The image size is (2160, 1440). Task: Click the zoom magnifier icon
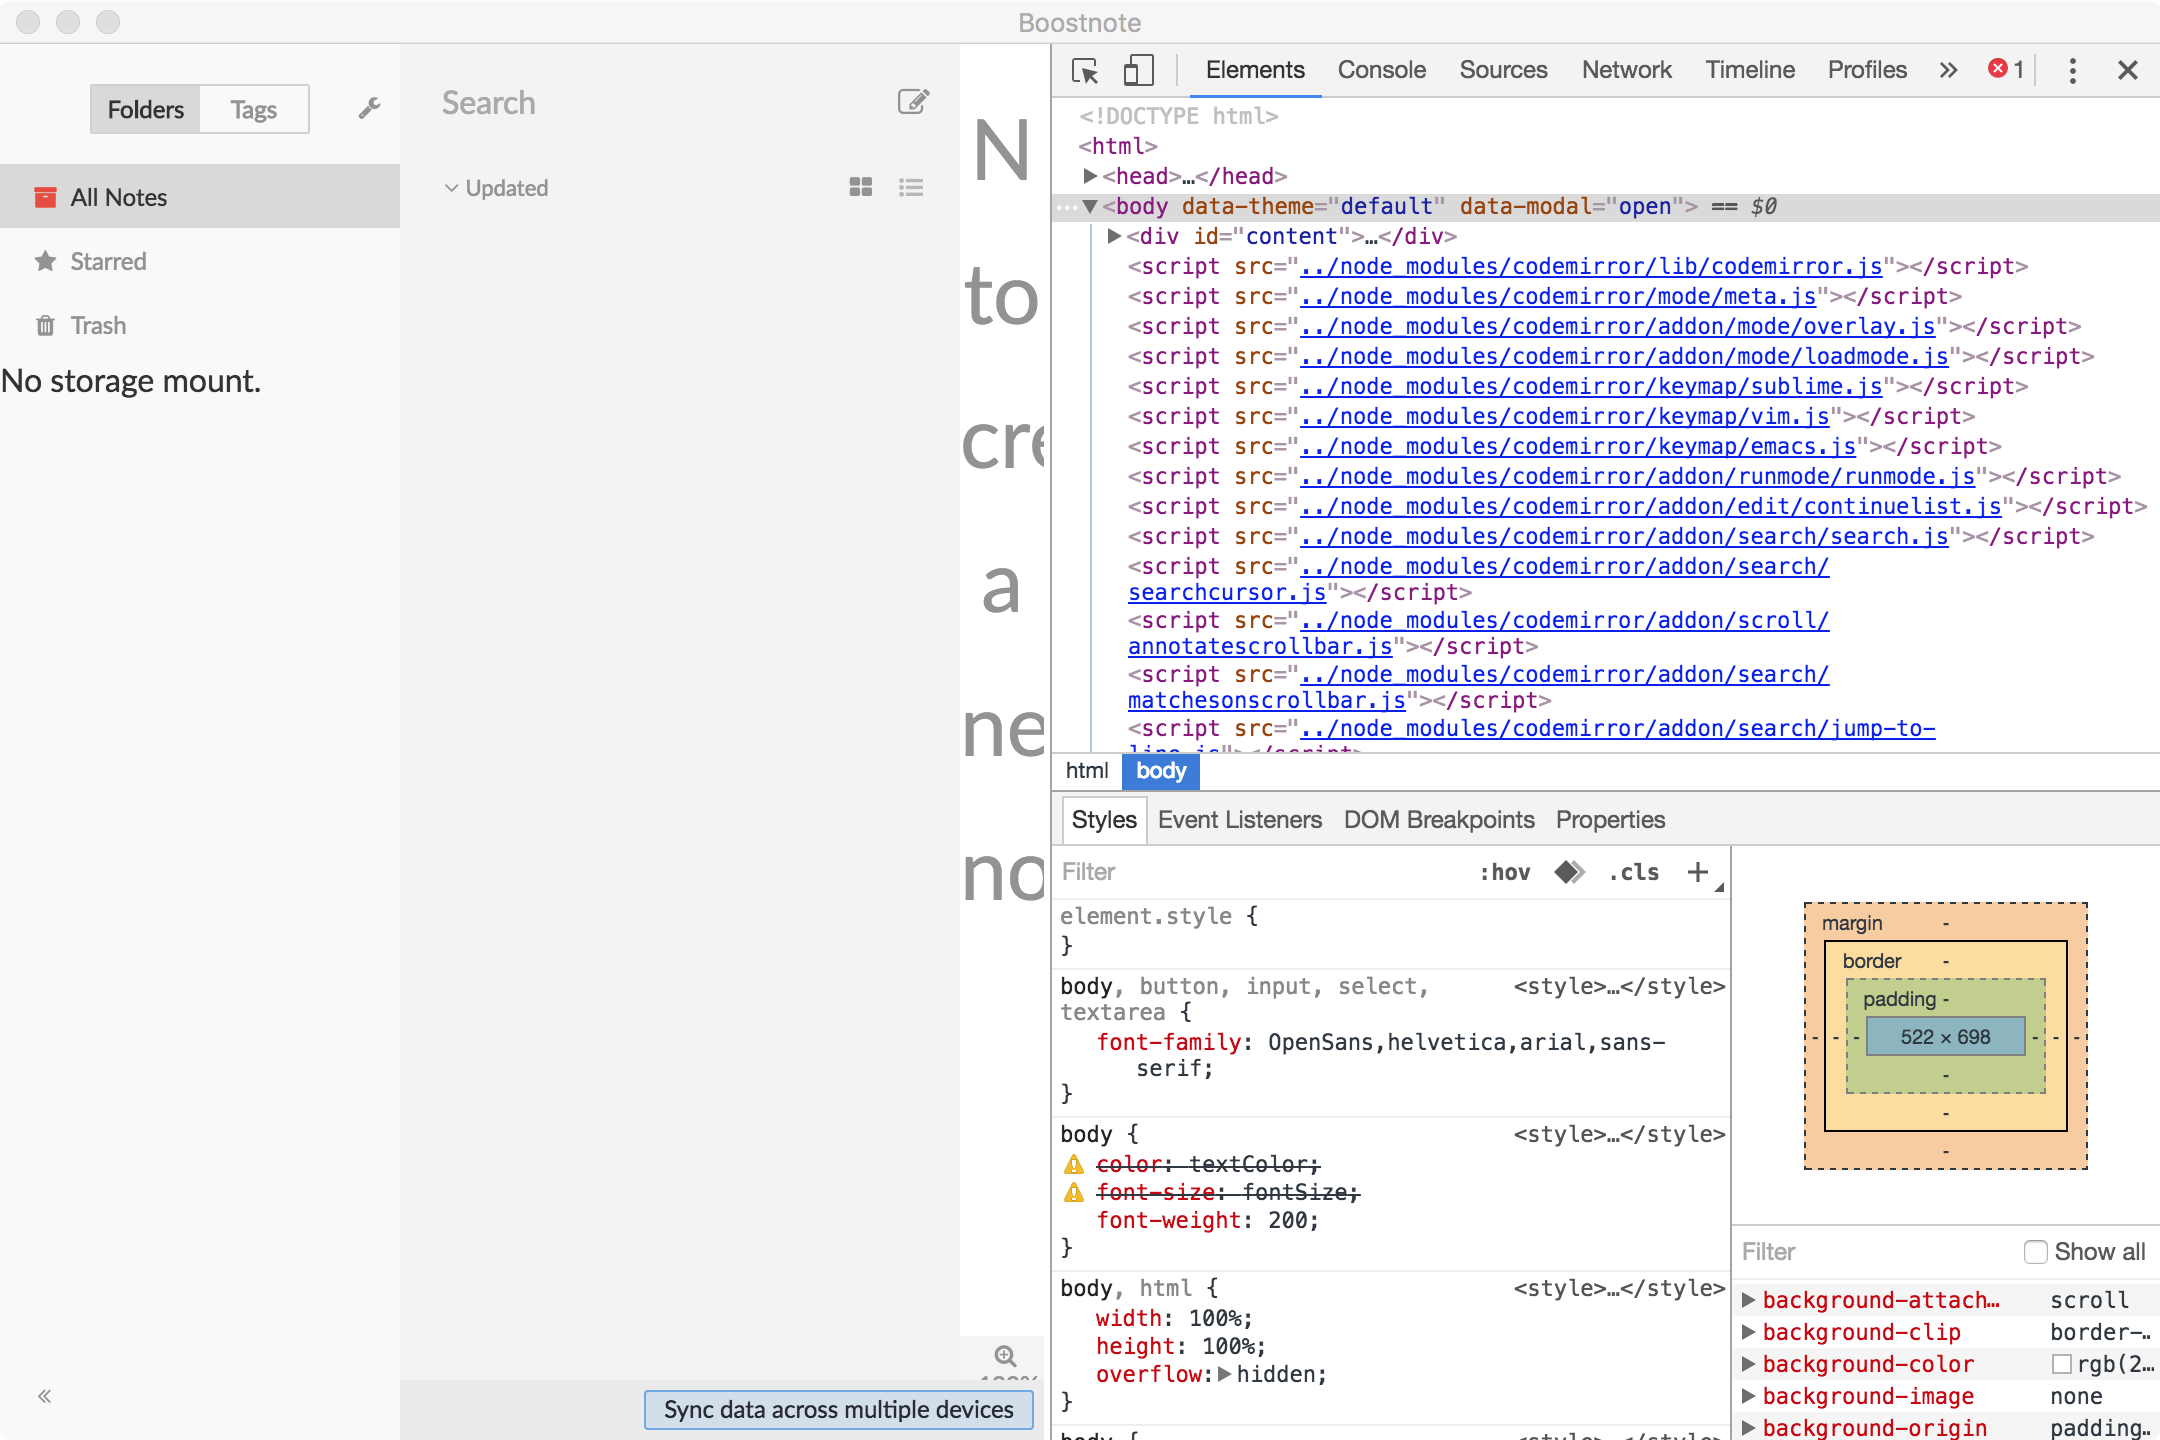click(1005, 1356)
